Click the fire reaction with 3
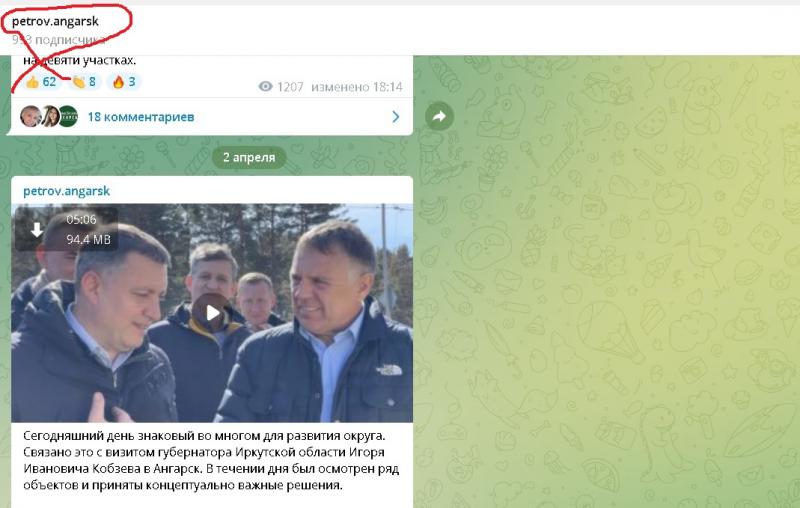The height and width of the screenshot is (508, 800). coord(124,82)
